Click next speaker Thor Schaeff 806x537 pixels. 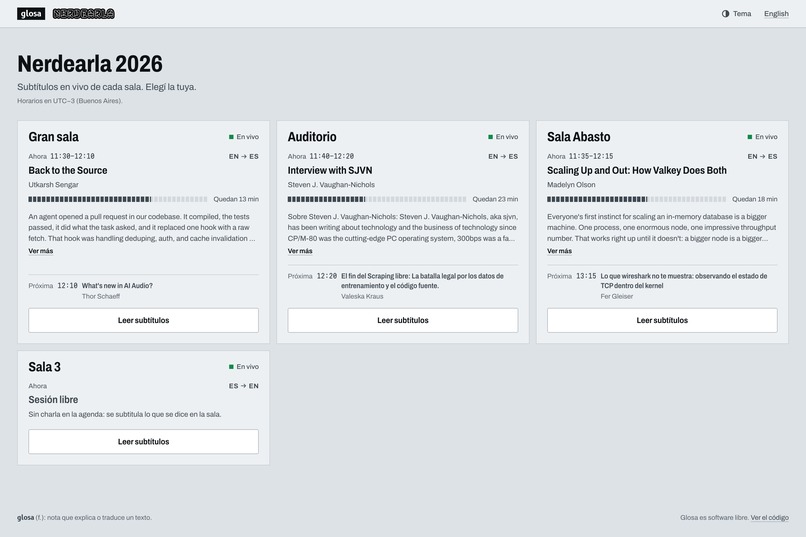point(101,297)
